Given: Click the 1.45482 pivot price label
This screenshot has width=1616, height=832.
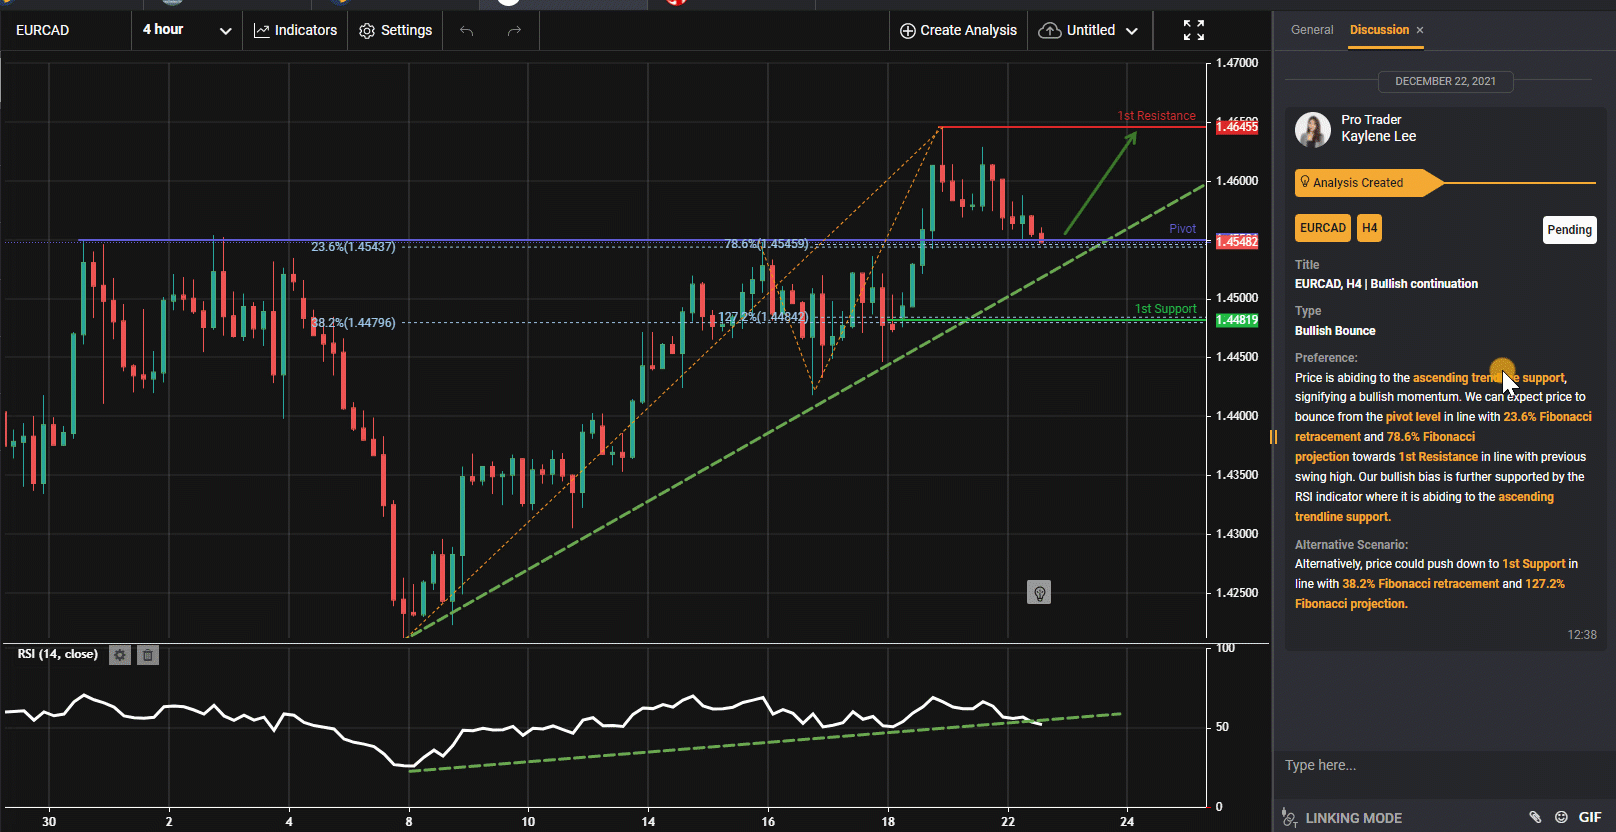Looking at the screenshot, I should [x=1237, y=242].
